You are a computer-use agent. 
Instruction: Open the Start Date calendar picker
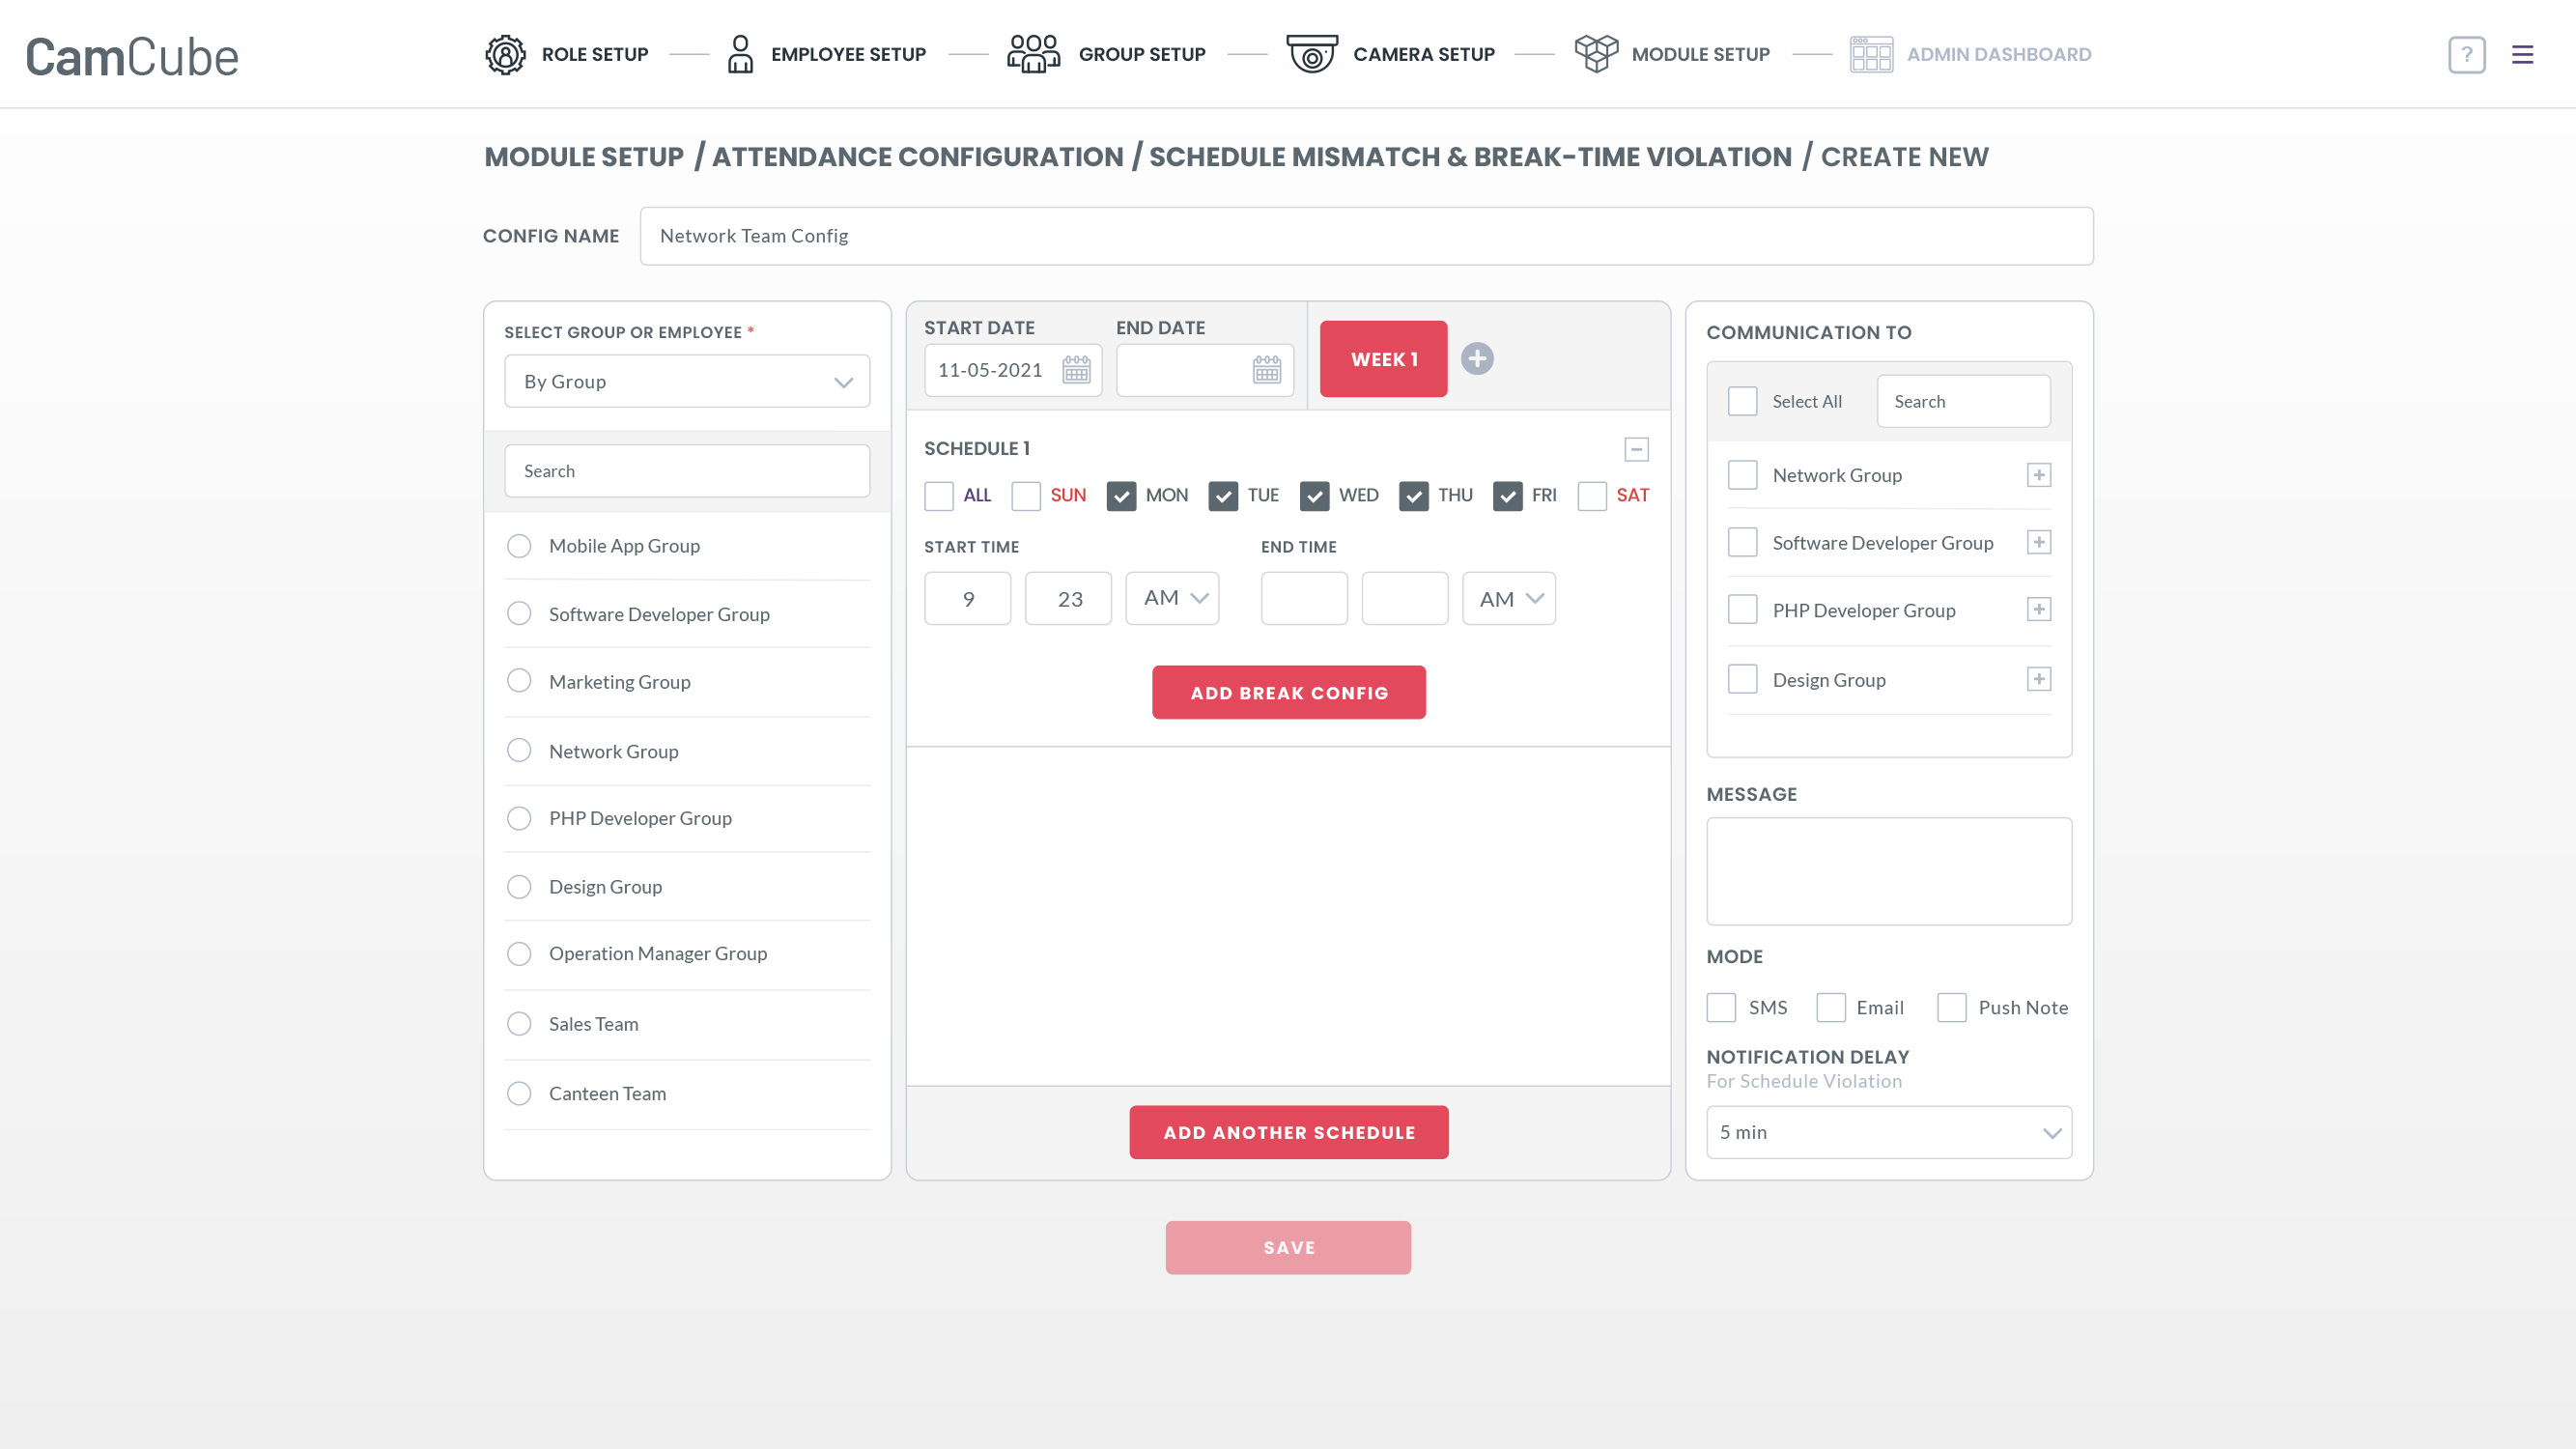[x=1076, y=370]
